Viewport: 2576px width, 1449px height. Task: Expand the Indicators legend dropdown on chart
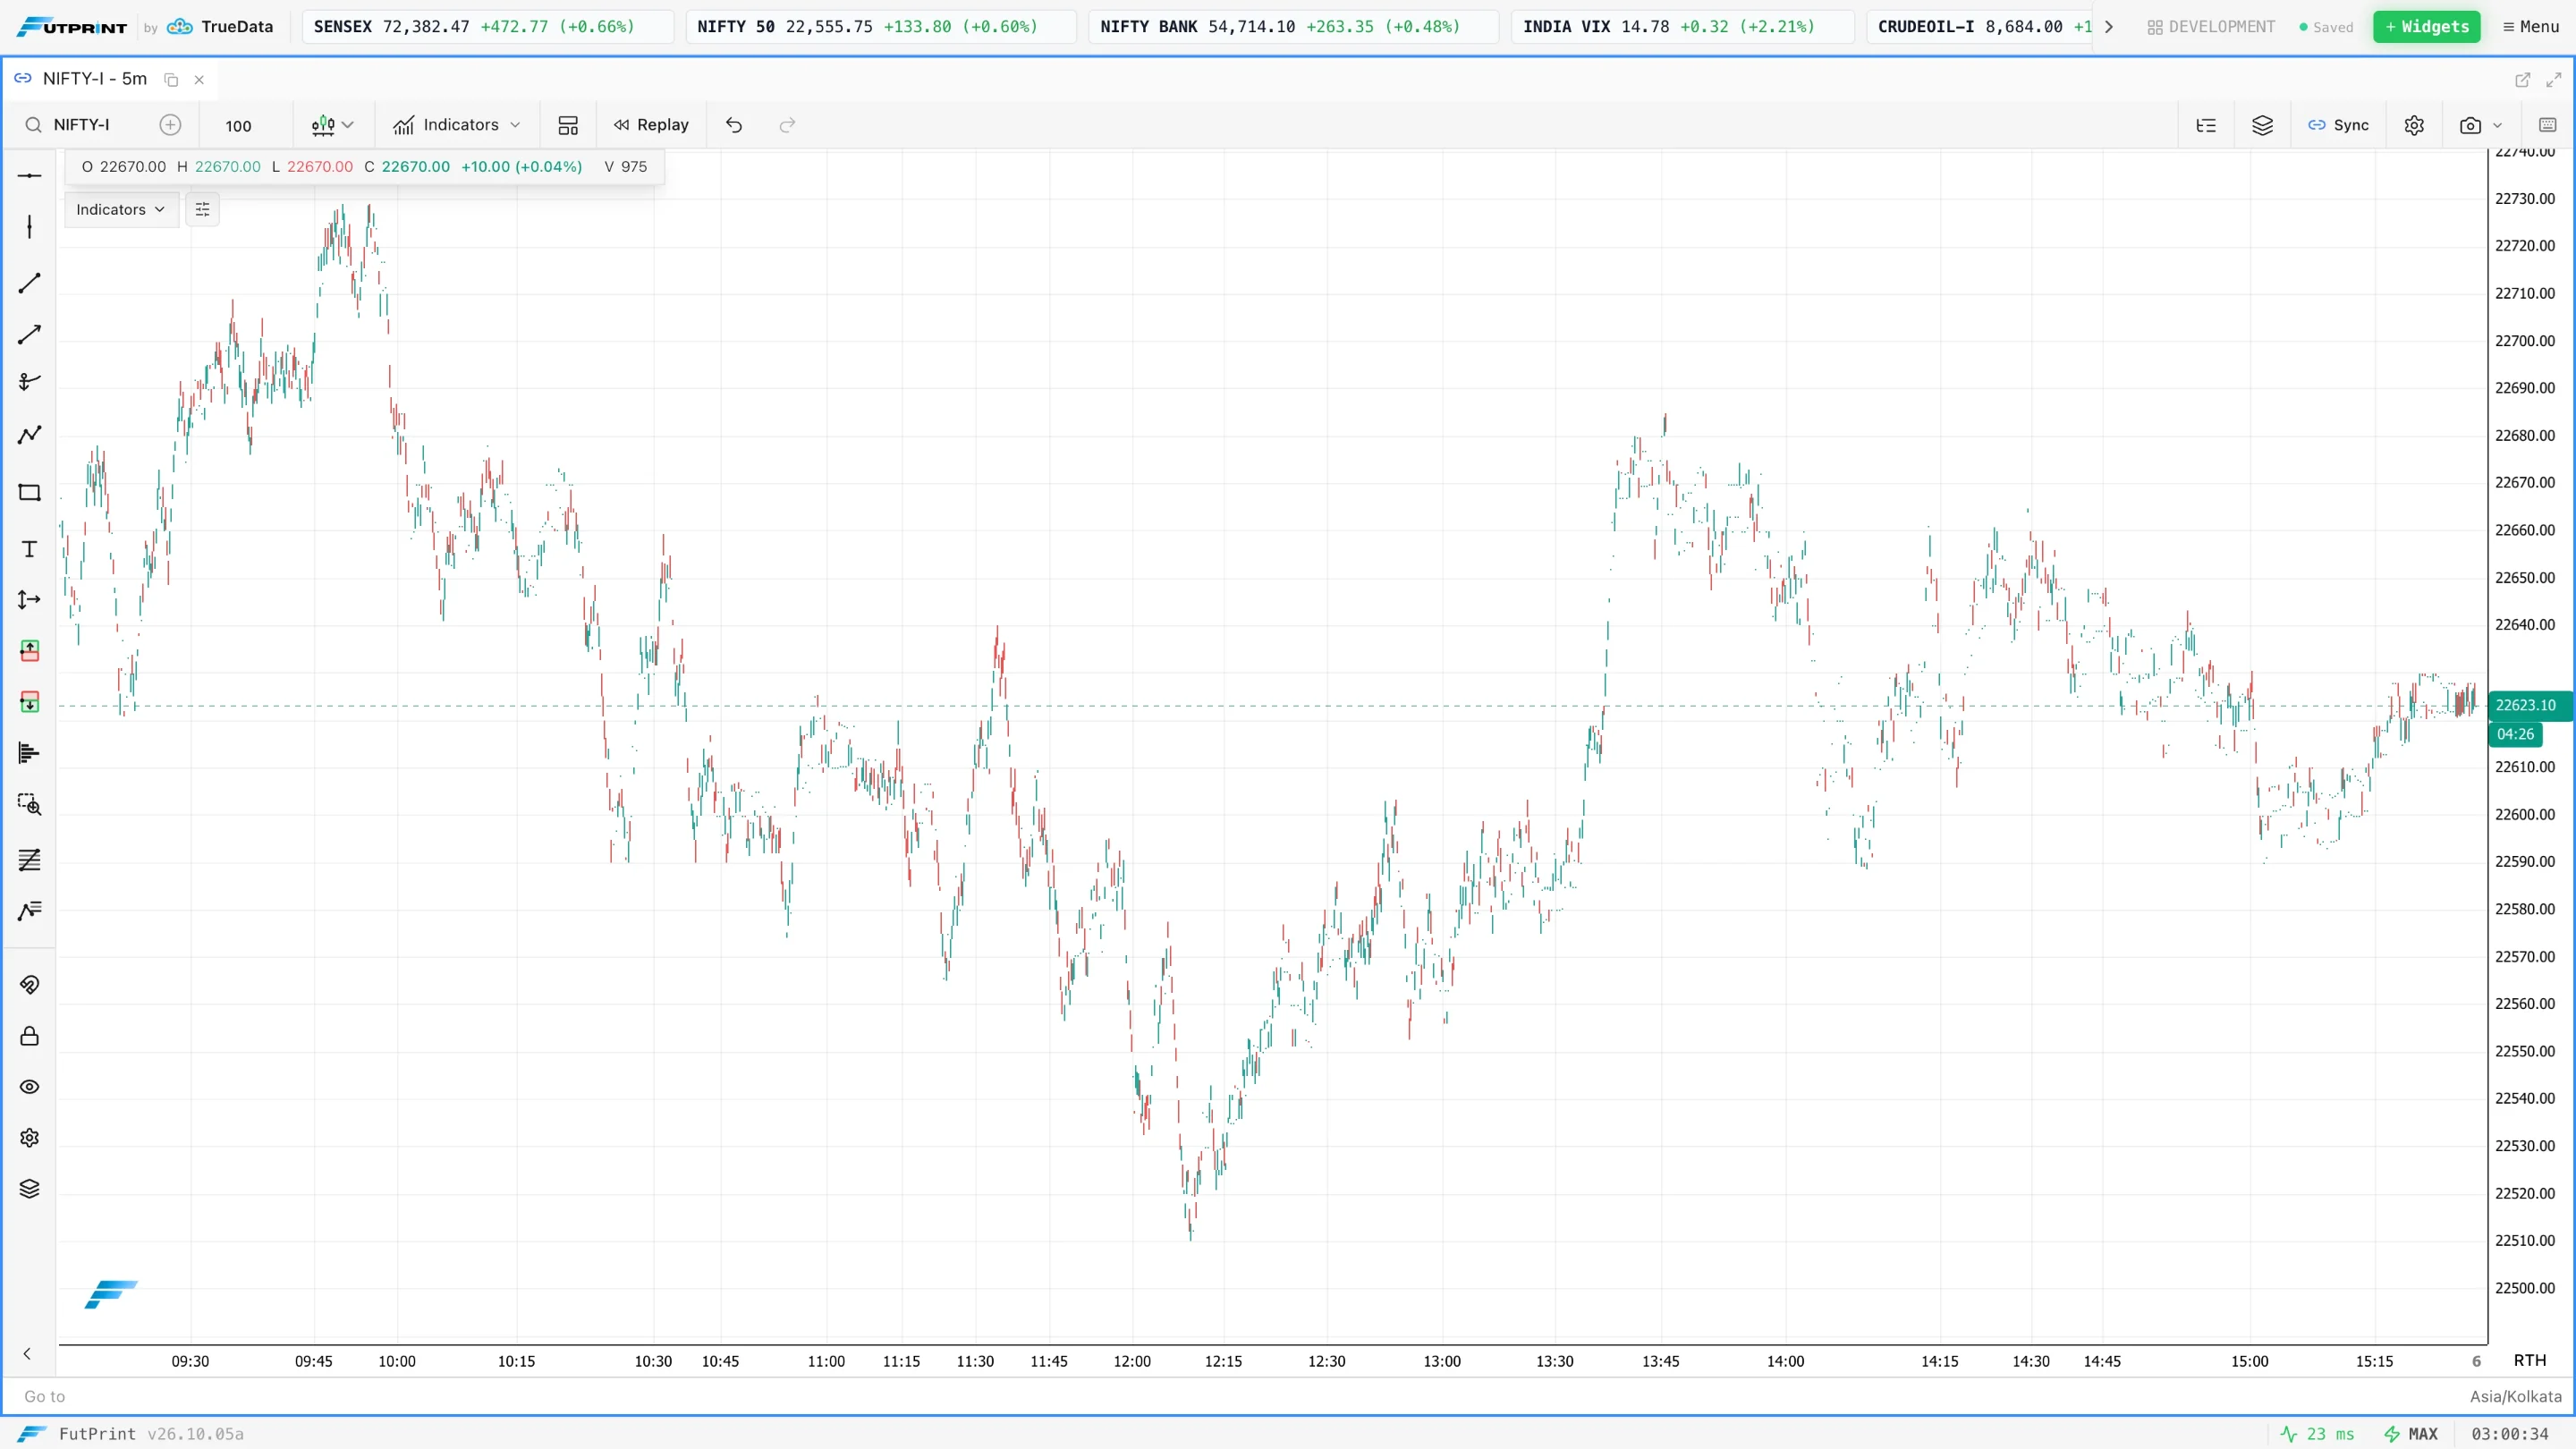click(x=121, y=209)
